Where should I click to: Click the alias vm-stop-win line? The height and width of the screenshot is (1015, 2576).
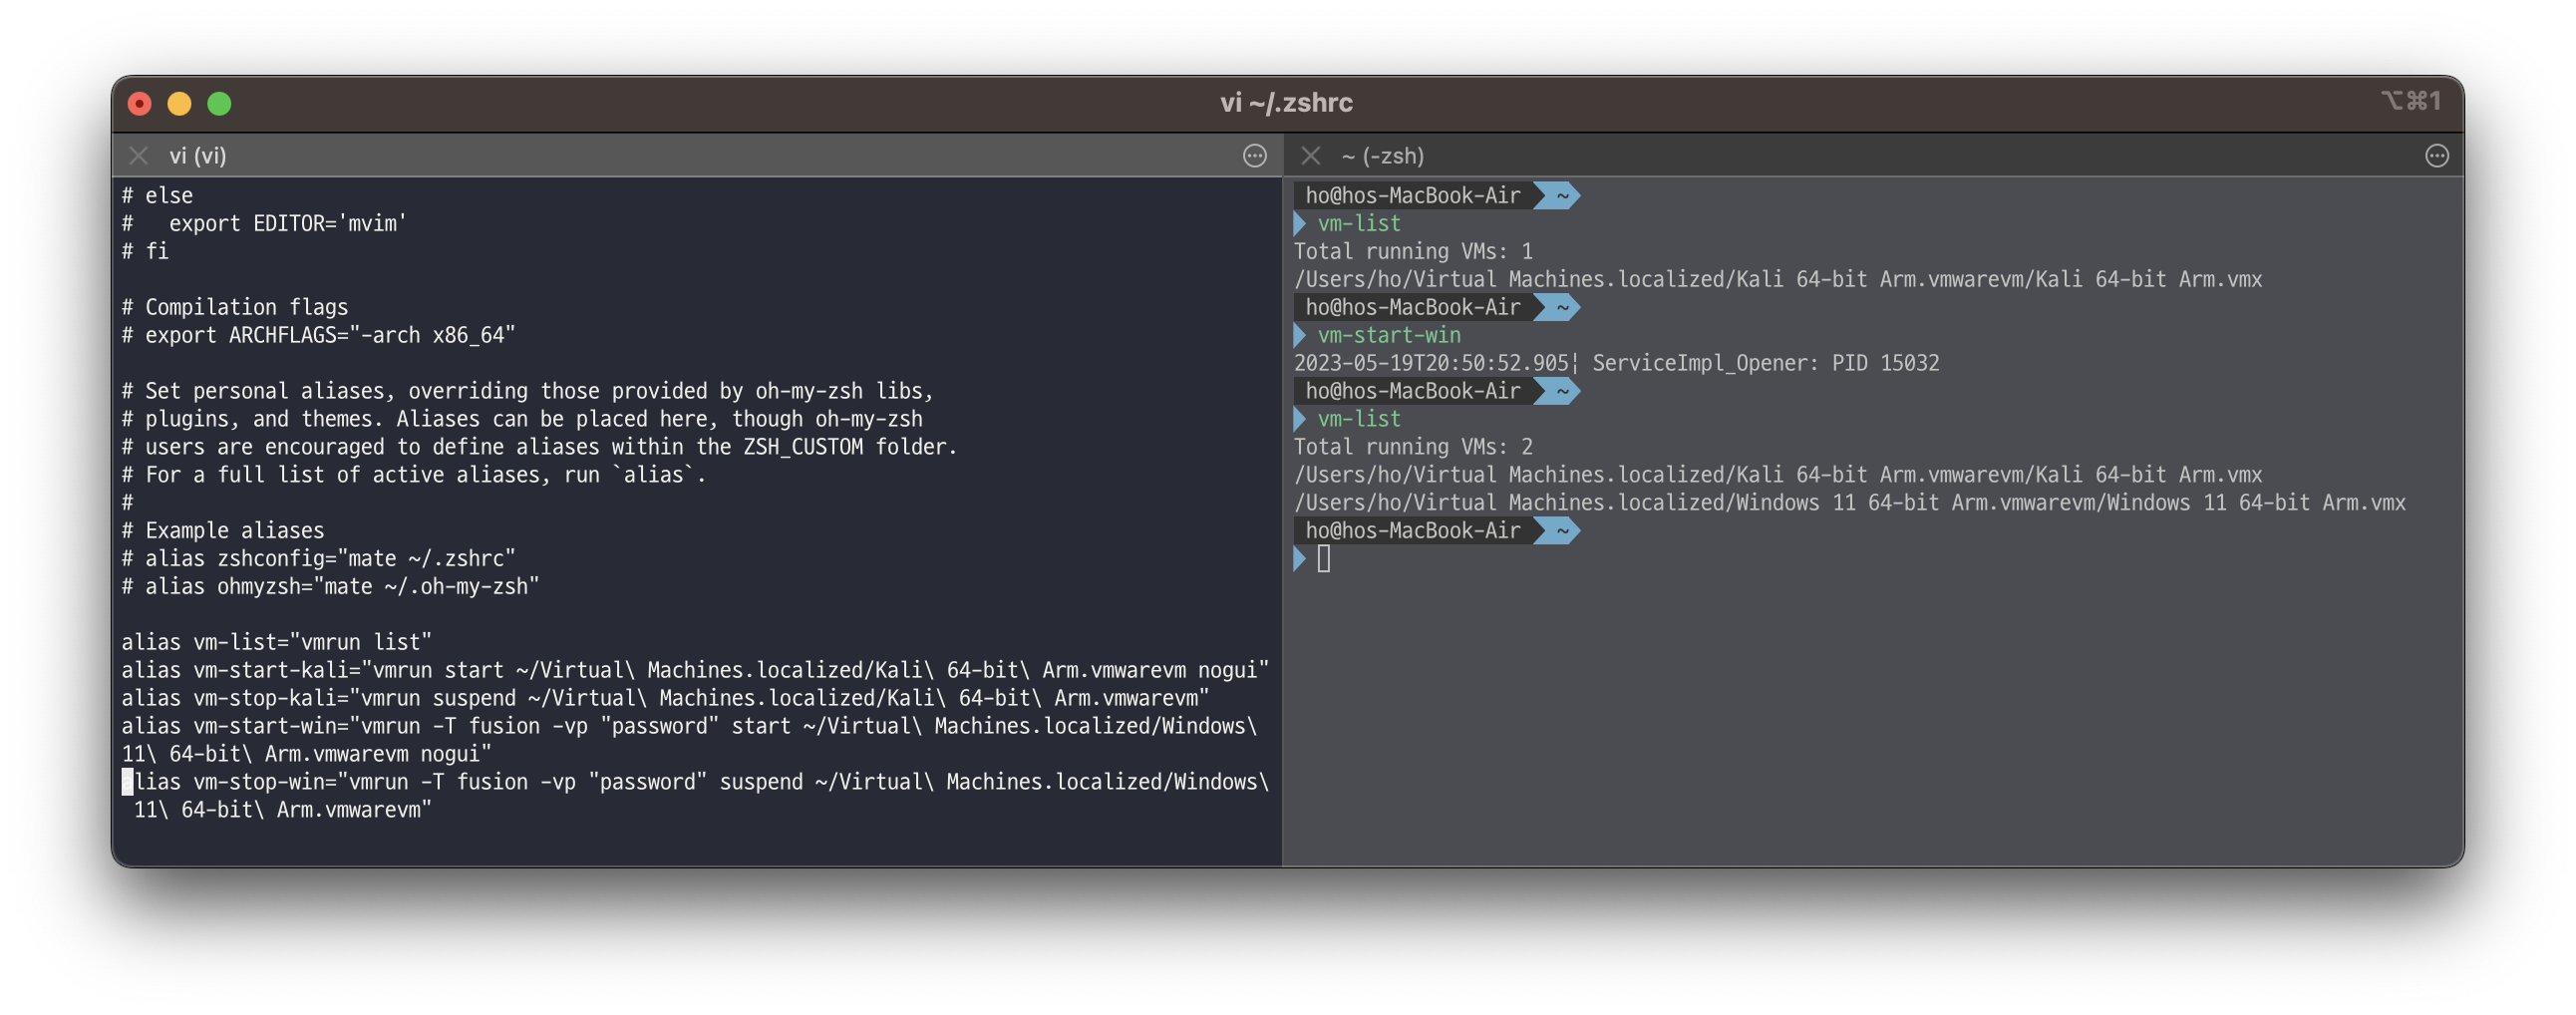695,795
